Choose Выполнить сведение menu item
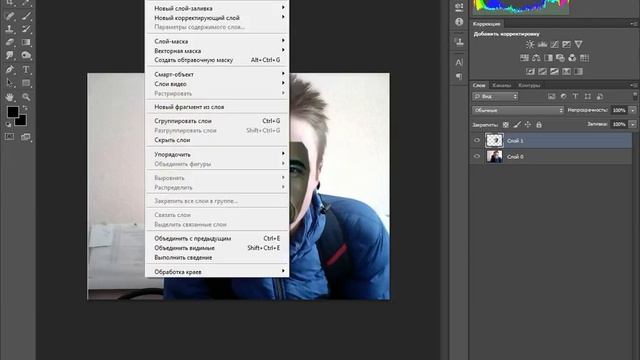 (217, 258)
